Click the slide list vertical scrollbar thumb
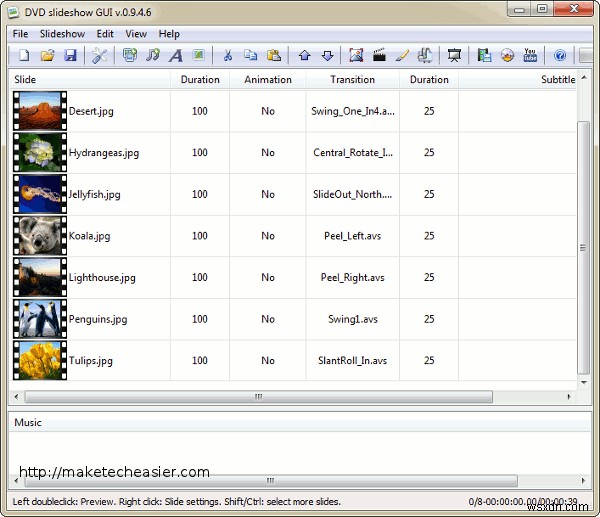This screenshot has height=517, width=600. pos(583,248)
